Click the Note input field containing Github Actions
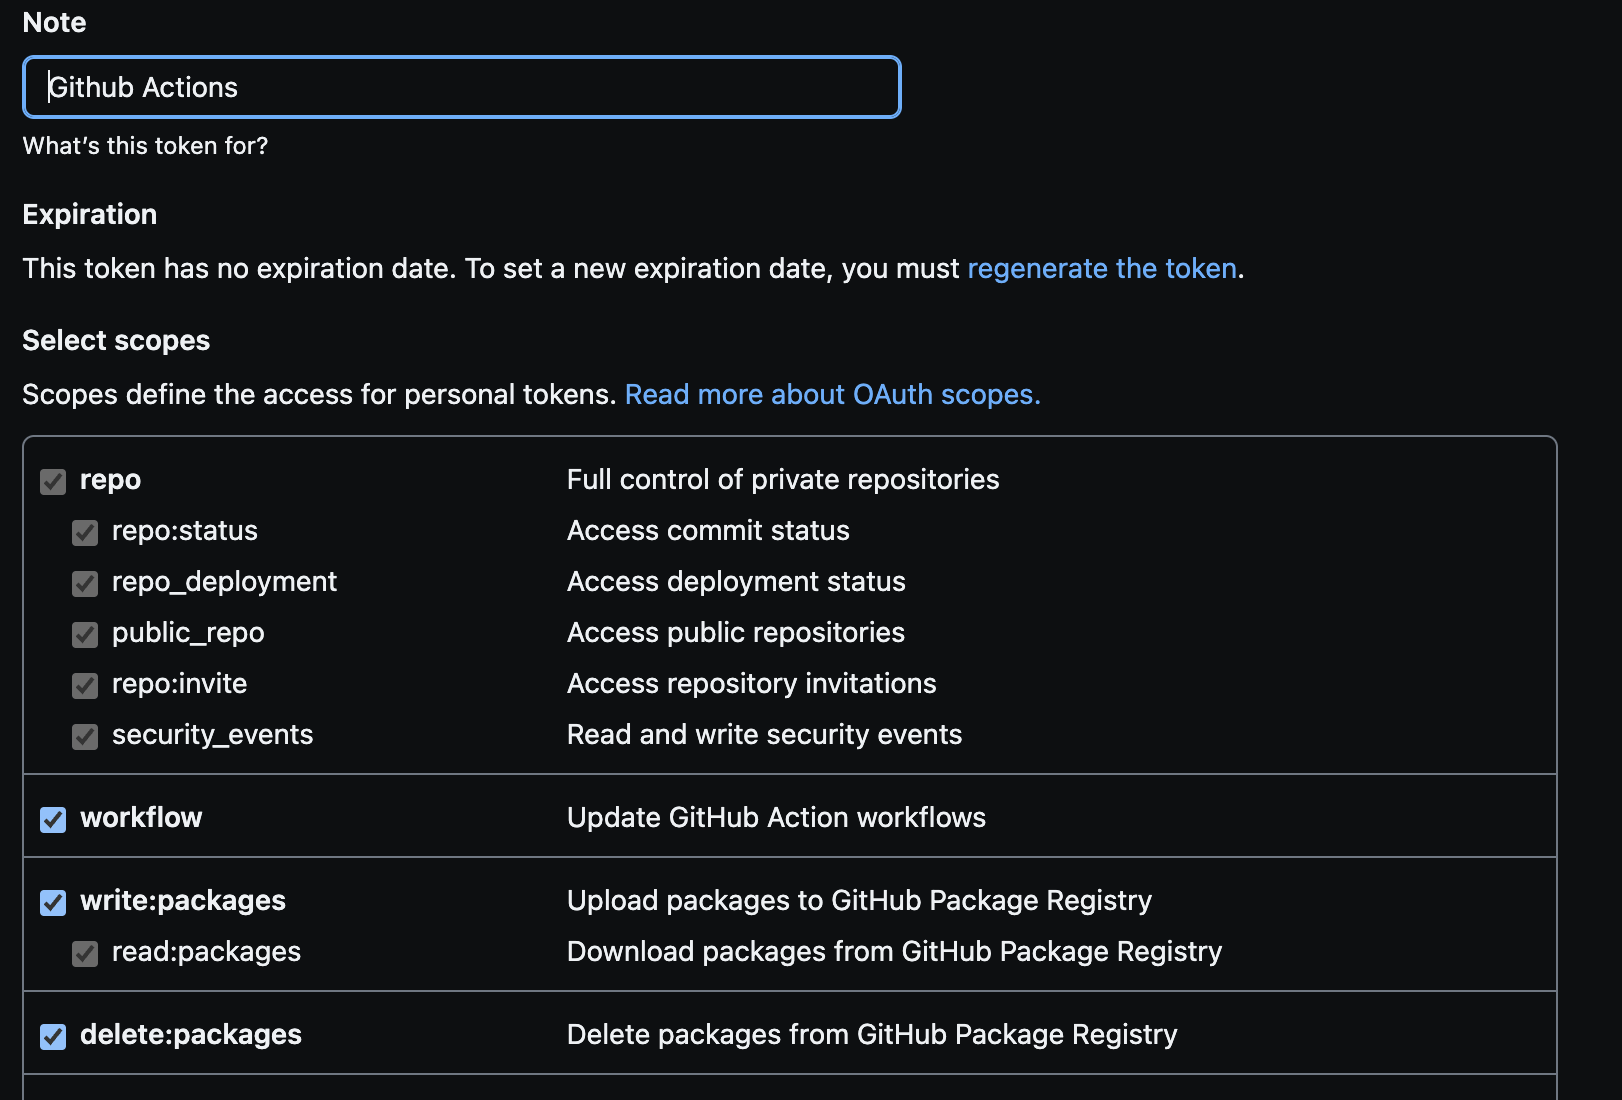Viewport: 1622px width, 1100px height. (x=462, y=87)
